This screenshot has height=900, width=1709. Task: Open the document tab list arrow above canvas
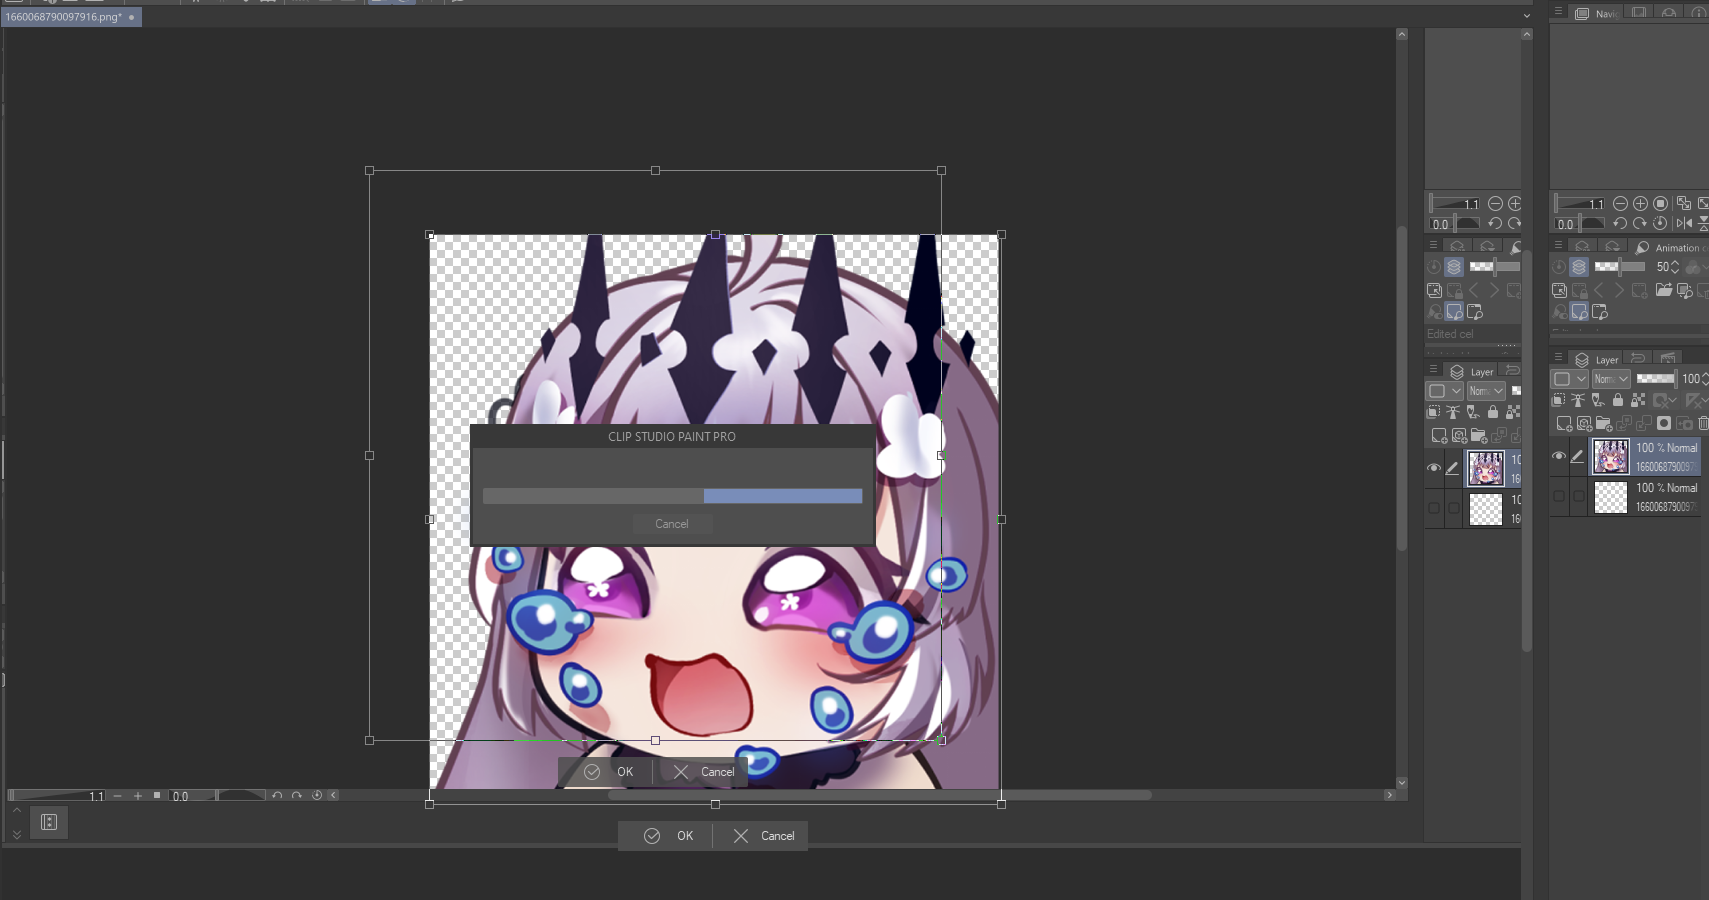[1526, 16]
